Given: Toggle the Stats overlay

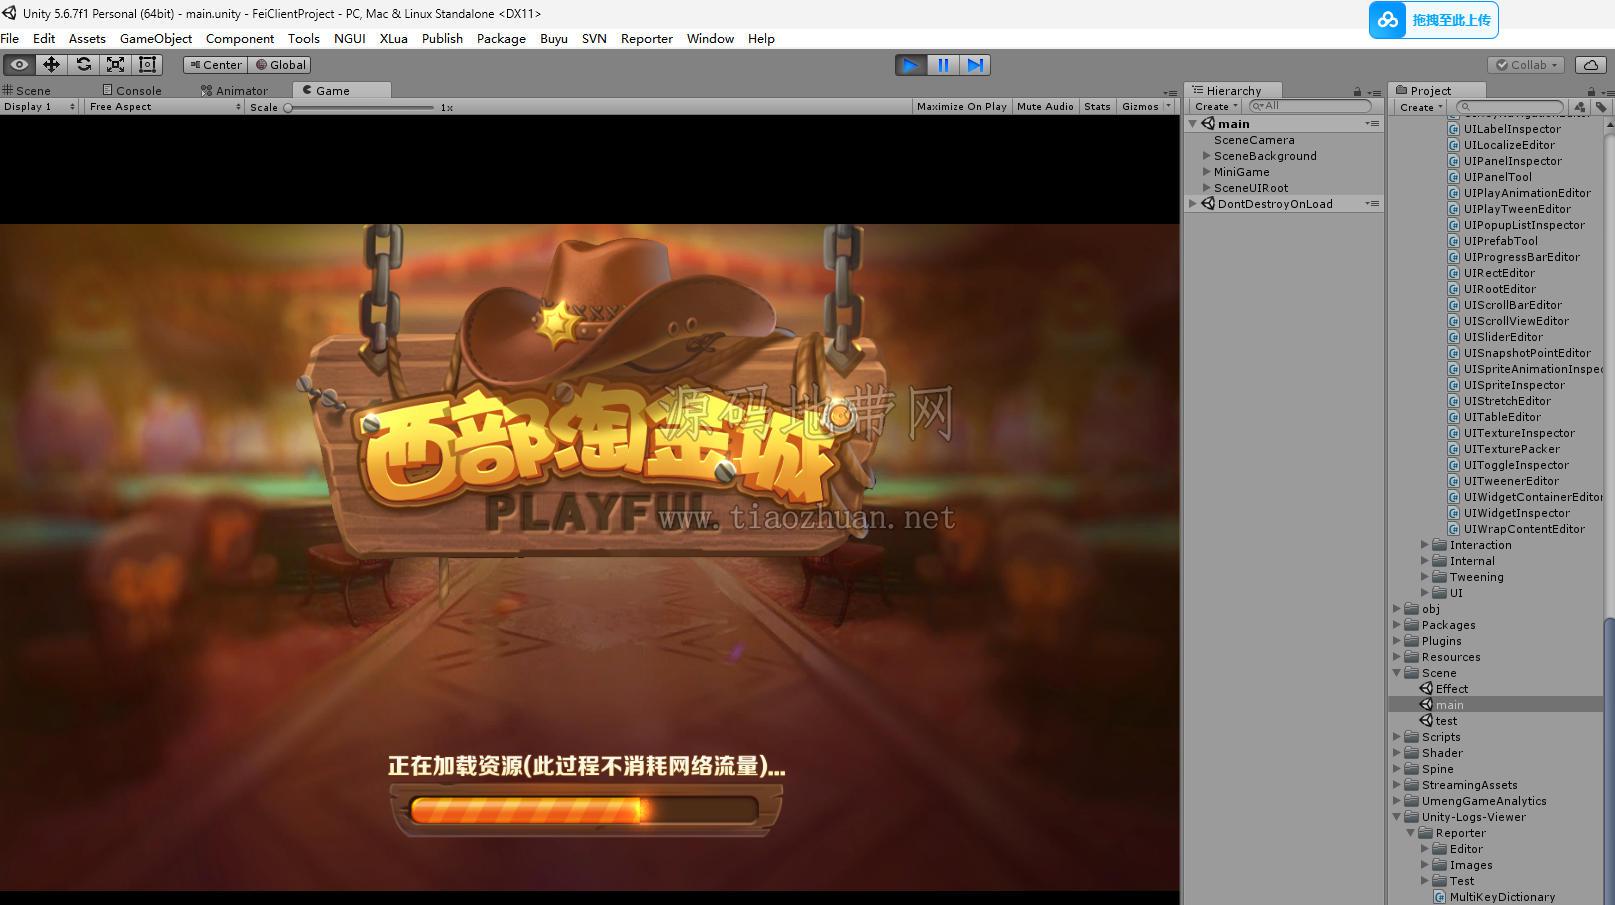Looking at the screenshot, I should pyautogui.click(x=1097, y=107).
